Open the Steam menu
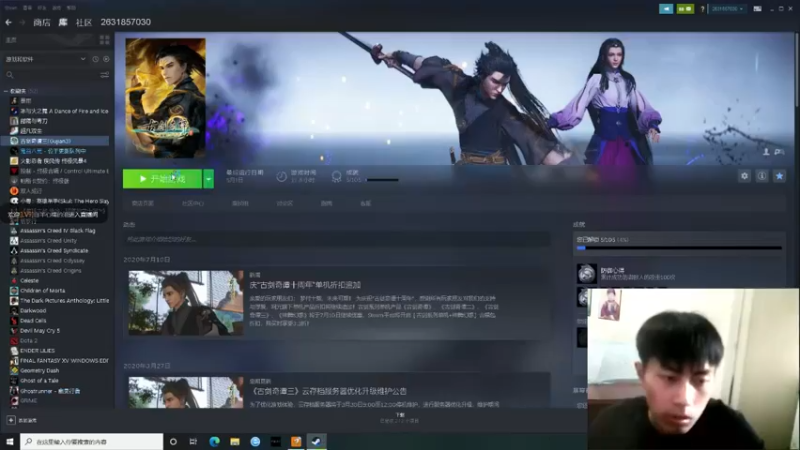 [11, 8]
